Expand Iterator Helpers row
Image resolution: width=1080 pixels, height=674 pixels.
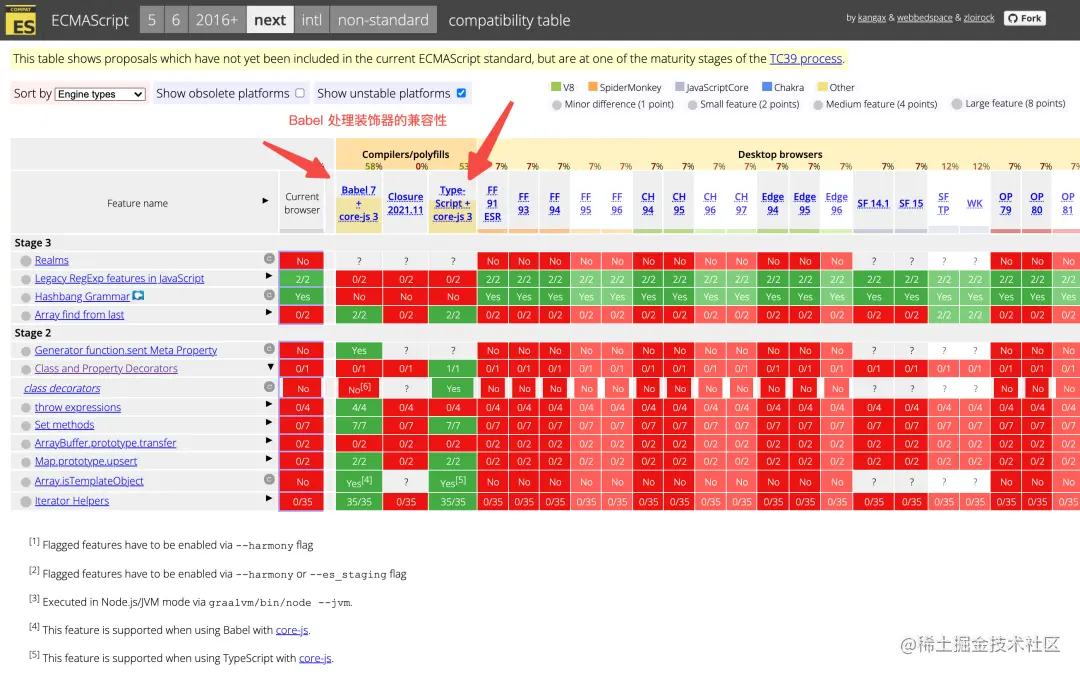coord(269,498)
